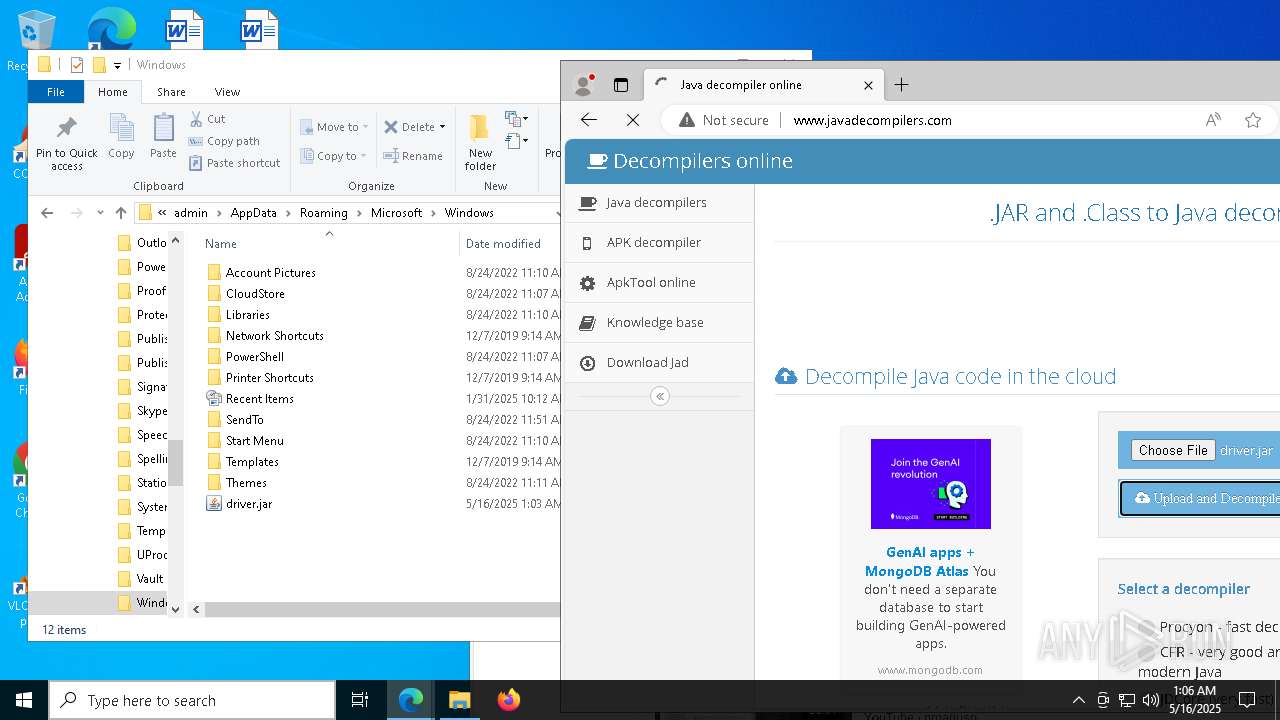Click Download Jad sidebar item
The image size is (1280, 720).
pos(659,362)
